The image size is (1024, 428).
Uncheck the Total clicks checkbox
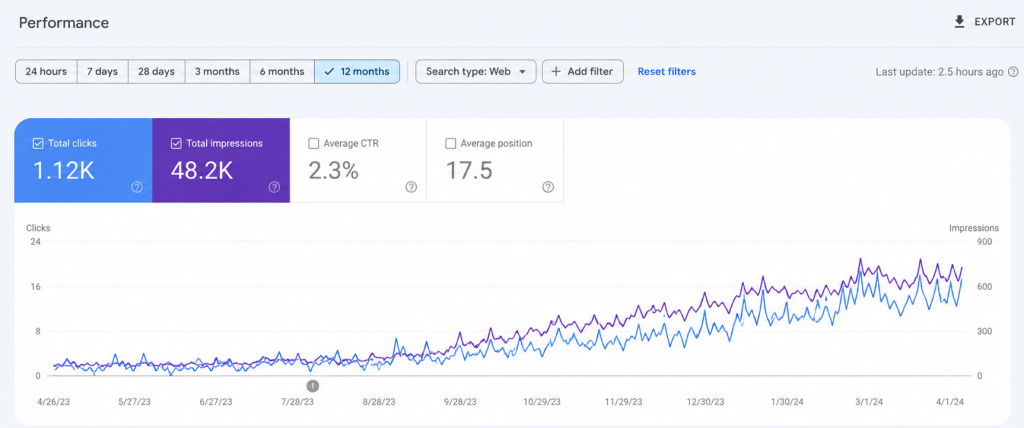pyautogui.click(x=38, y=143)
